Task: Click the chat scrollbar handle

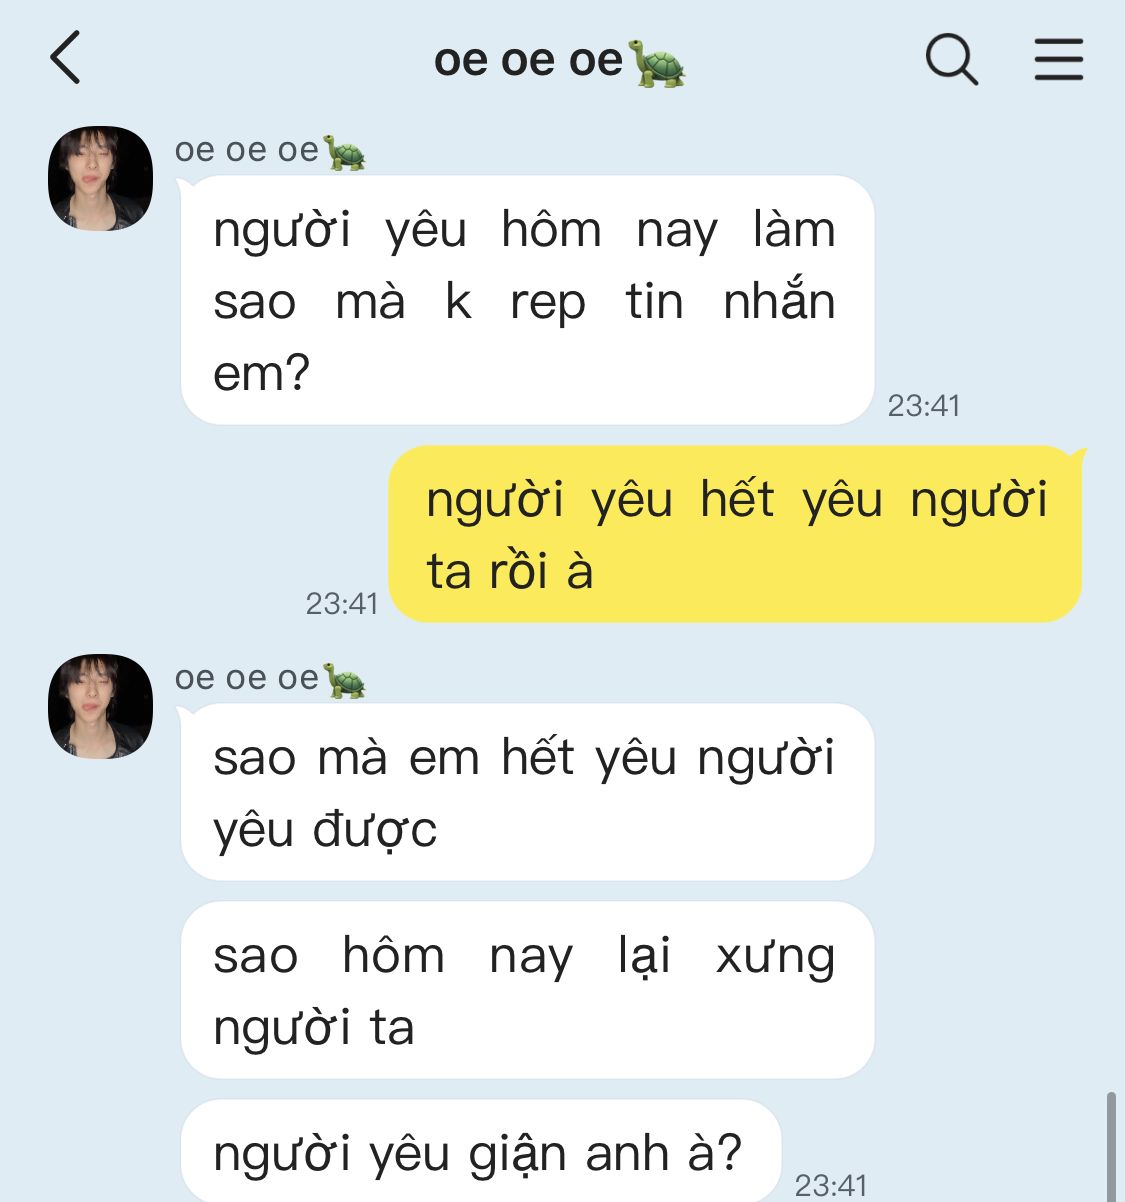Action: [1111, 1148]
